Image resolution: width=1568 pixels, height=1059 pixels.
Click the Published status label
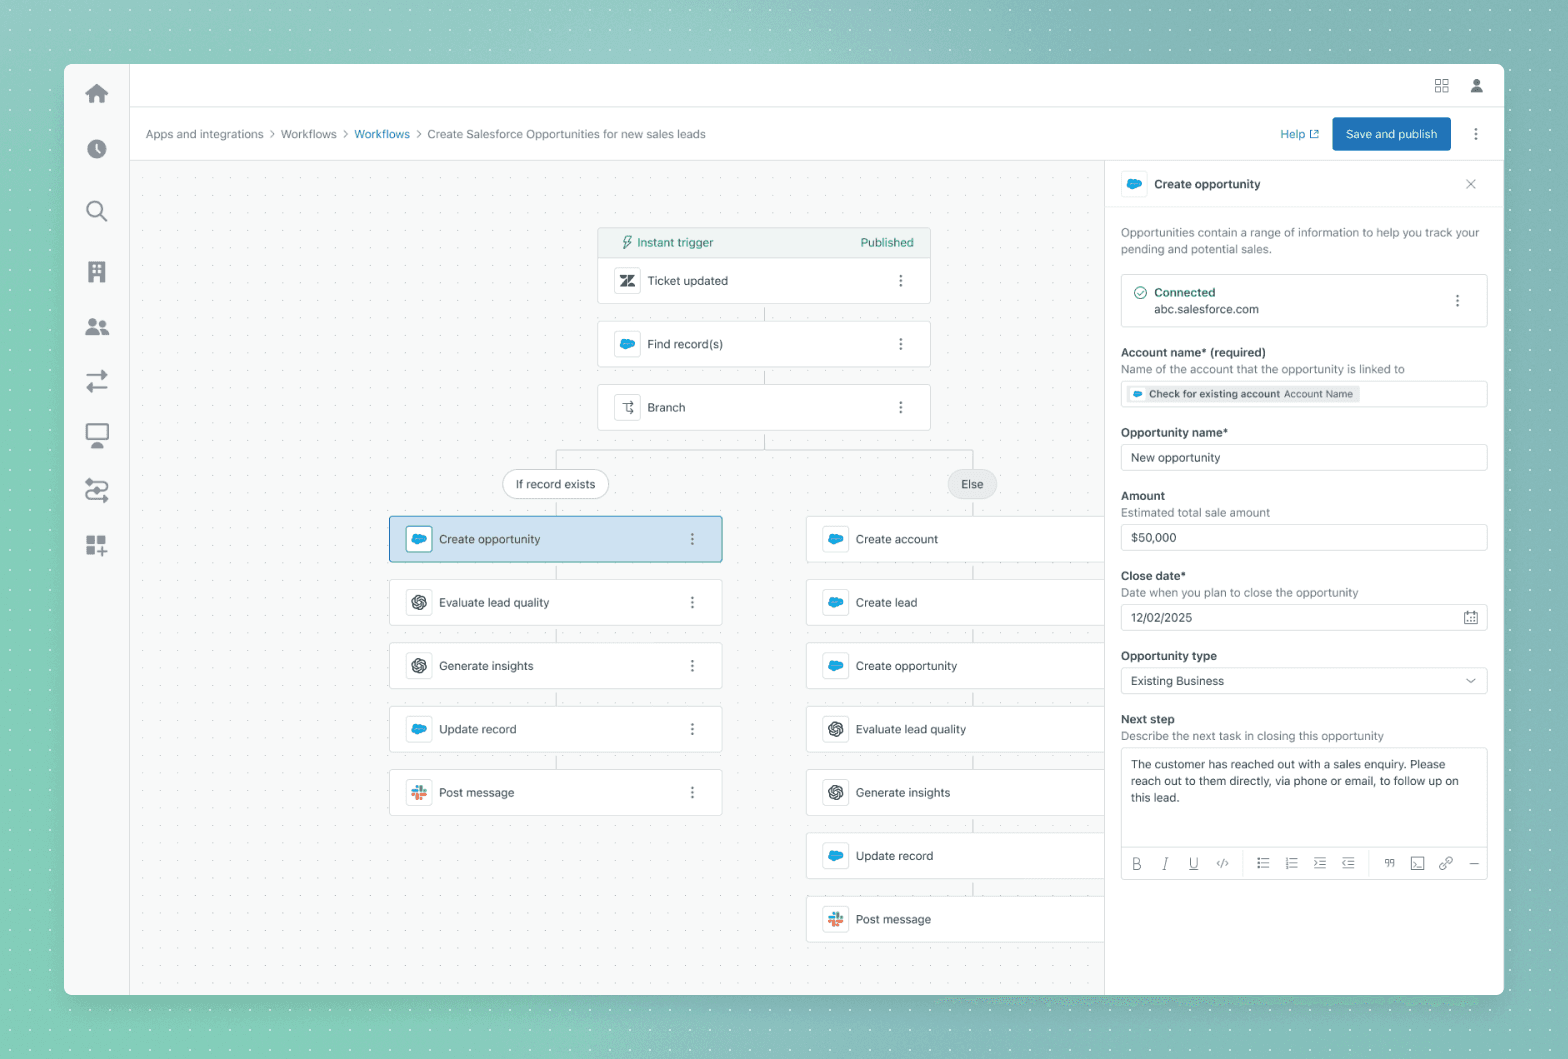coord(887,243)
